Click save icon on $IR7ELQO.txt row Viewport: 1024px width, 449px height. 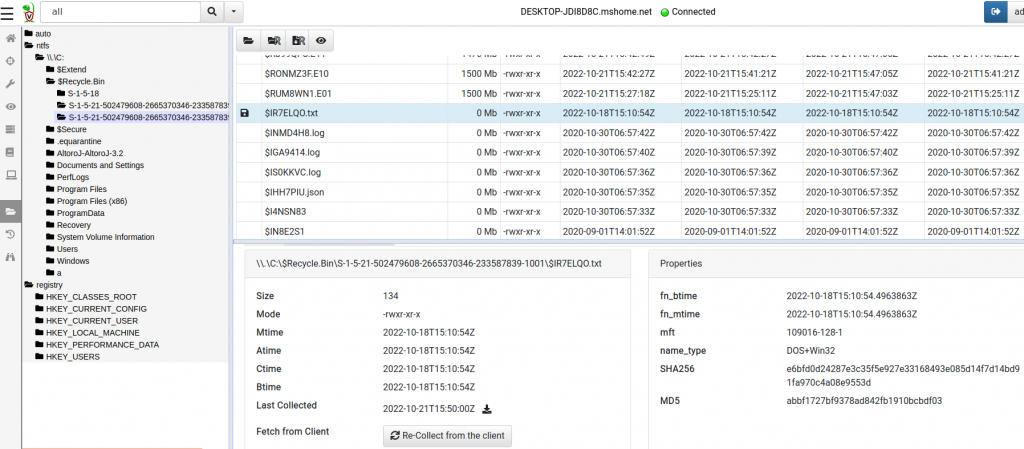(245, 113)
